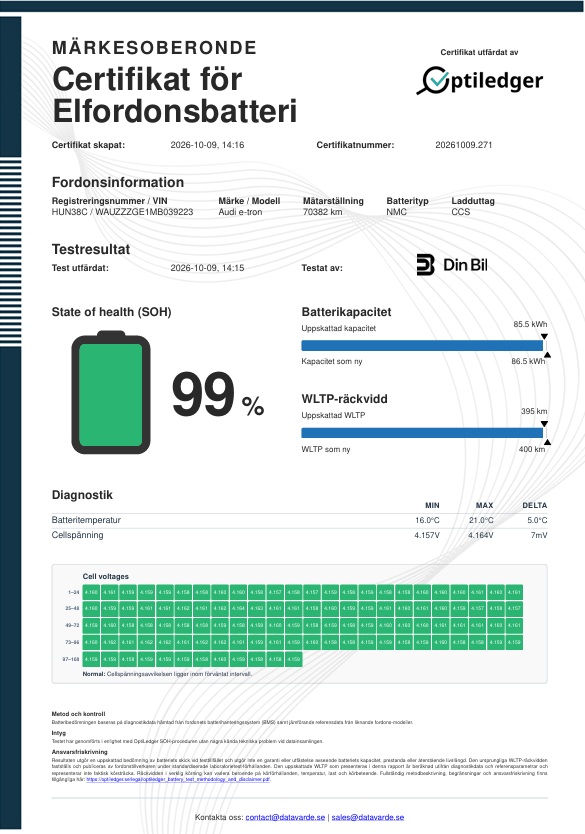Viewport: 585px width, 834px height.
Task: Select the VIN text HUN38C / WAUZZZGE1MB039223
Action: (x=122, y=212)
